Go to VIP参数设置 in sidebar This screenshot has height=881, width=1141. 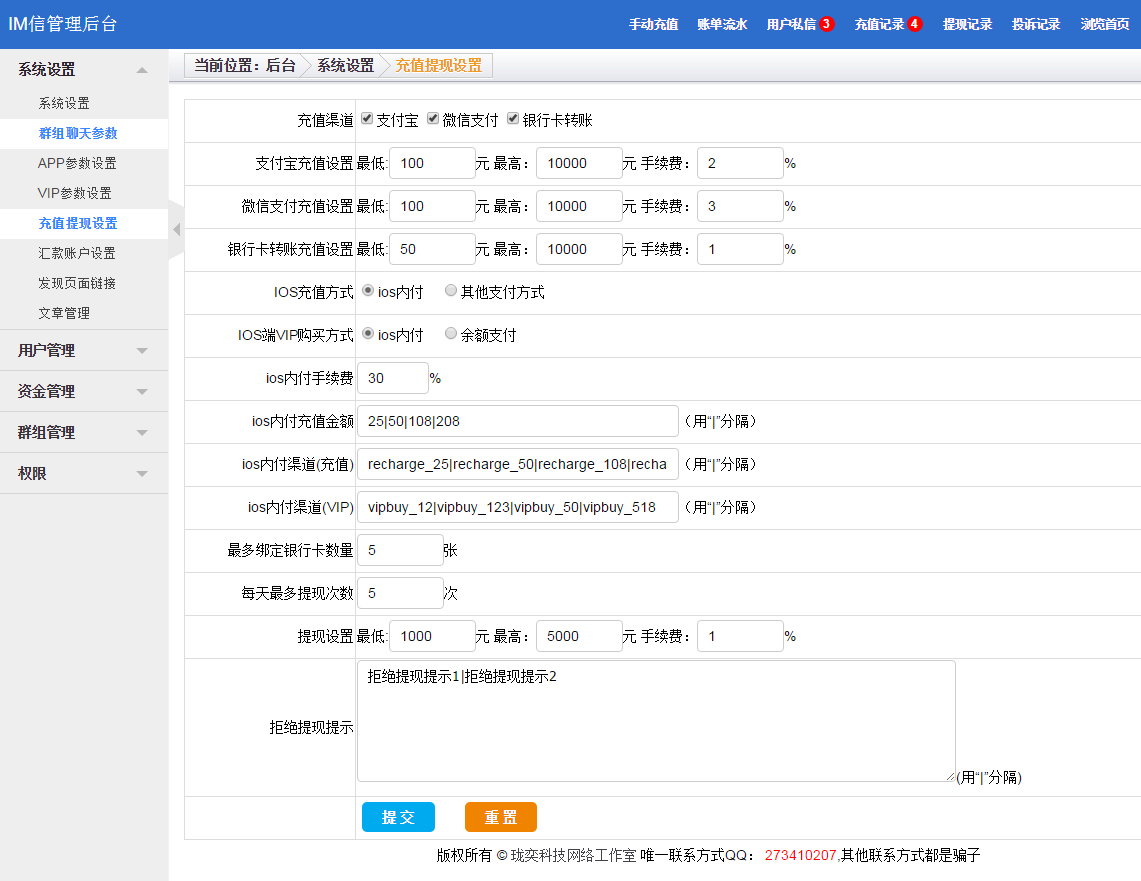75,193
